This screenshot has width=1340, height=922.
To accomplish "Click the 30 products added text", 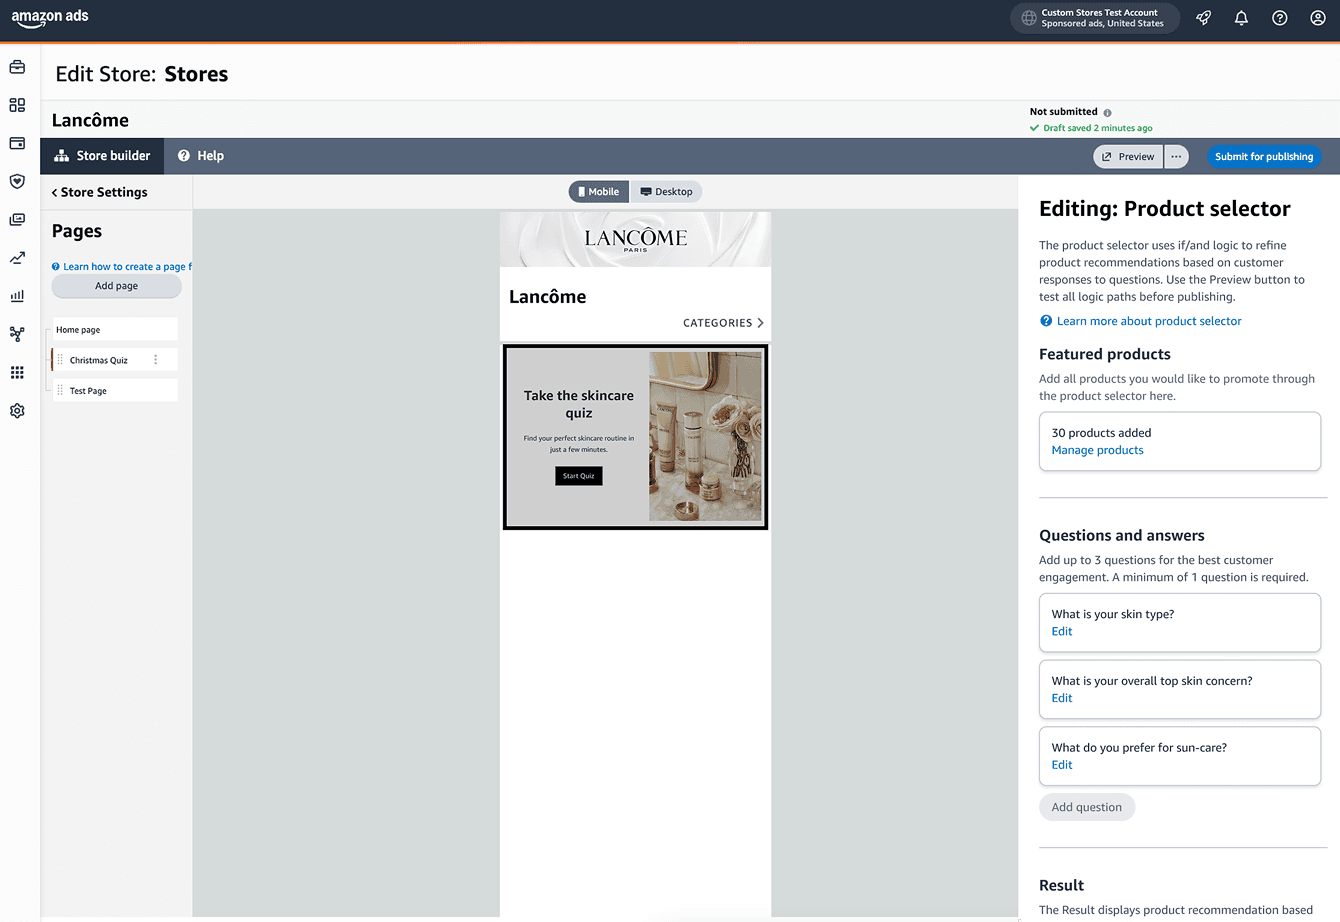I will 1101,433.
